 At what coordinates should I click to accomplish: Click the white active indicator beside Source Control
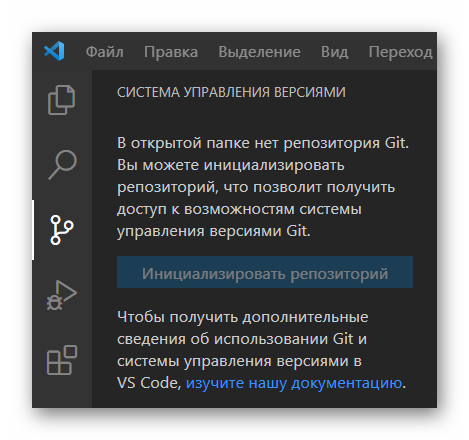[x=33, y=230]
